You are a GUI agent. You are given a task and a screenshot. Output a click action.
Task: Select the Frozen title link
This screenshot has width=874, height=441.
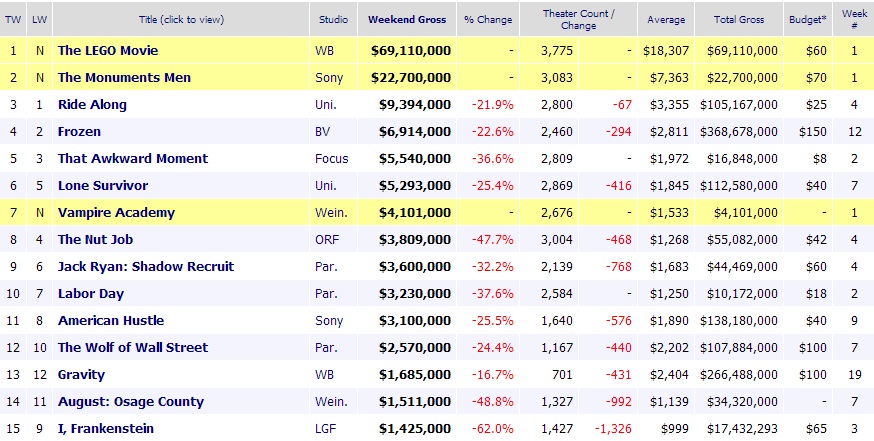click(x=79, y=131)
